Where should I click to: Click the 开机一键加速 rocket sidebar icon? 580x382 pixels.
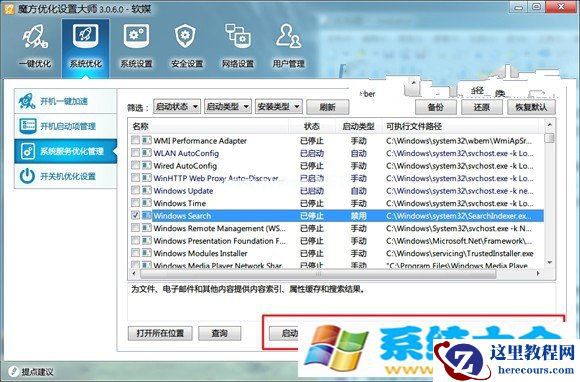[27, 101]
